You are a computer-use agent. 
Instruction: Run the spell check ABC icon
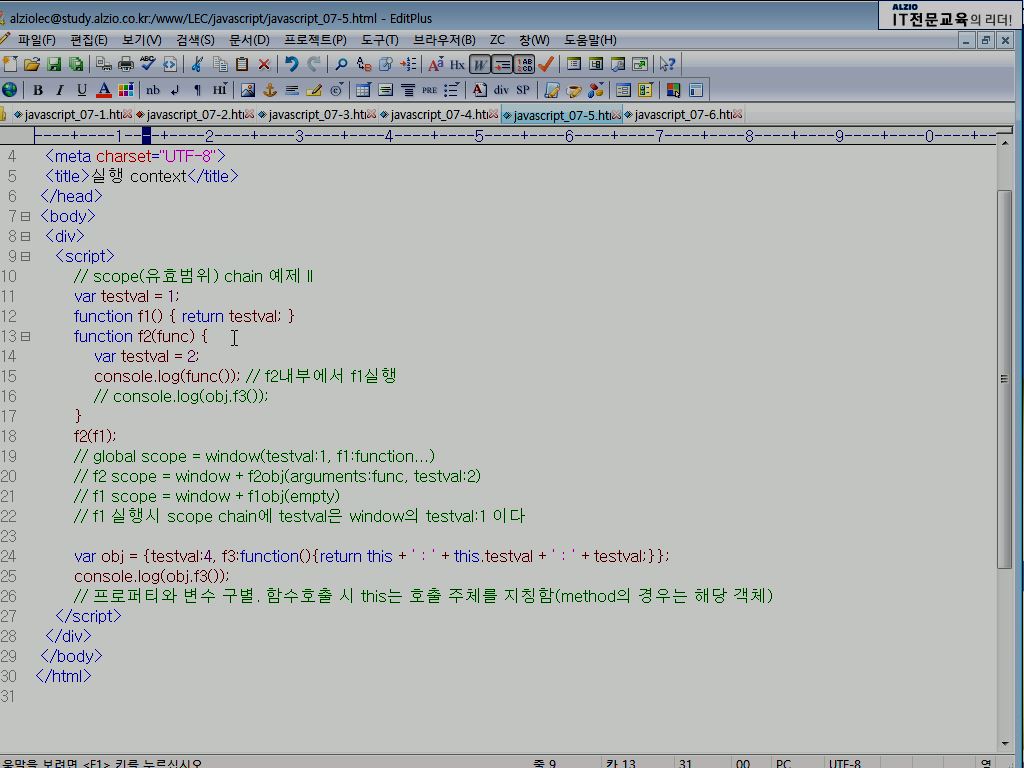pyautogui.click(x=148, y=64)
